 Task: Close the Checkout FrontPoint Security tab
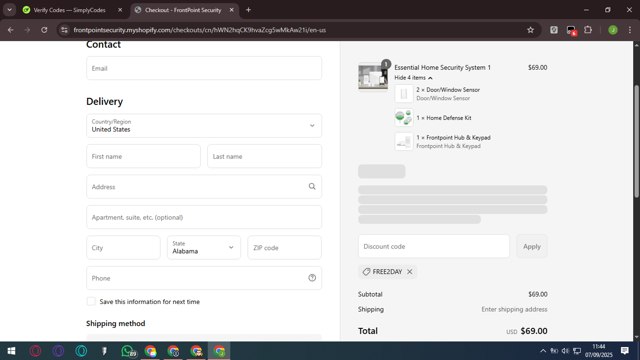coord(231,10)
